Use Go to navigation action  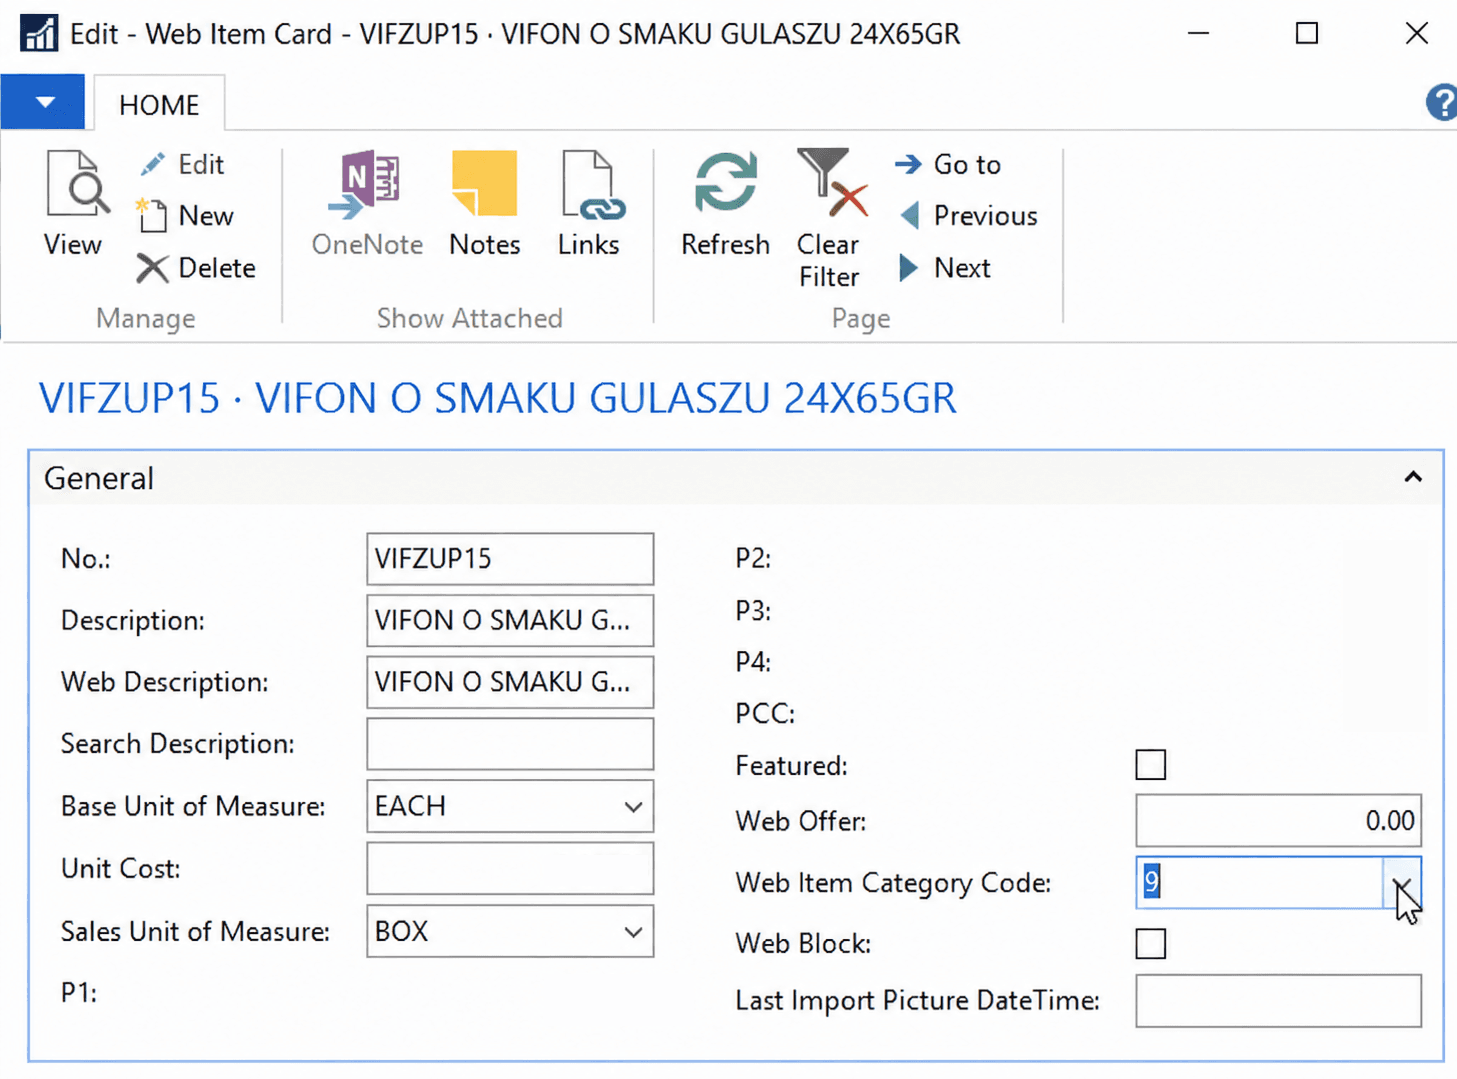pyautogui.click(x=948, y=164)
